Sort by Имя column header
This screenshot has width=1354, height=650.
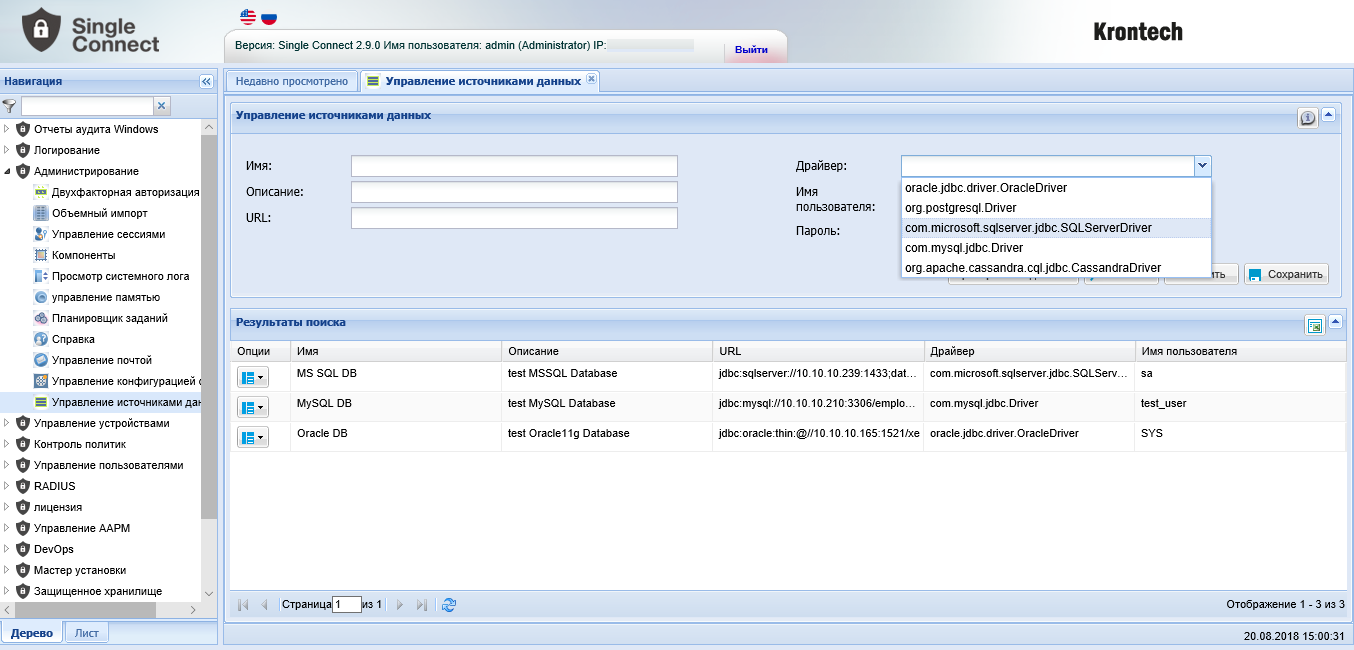[x=396, y=352]
